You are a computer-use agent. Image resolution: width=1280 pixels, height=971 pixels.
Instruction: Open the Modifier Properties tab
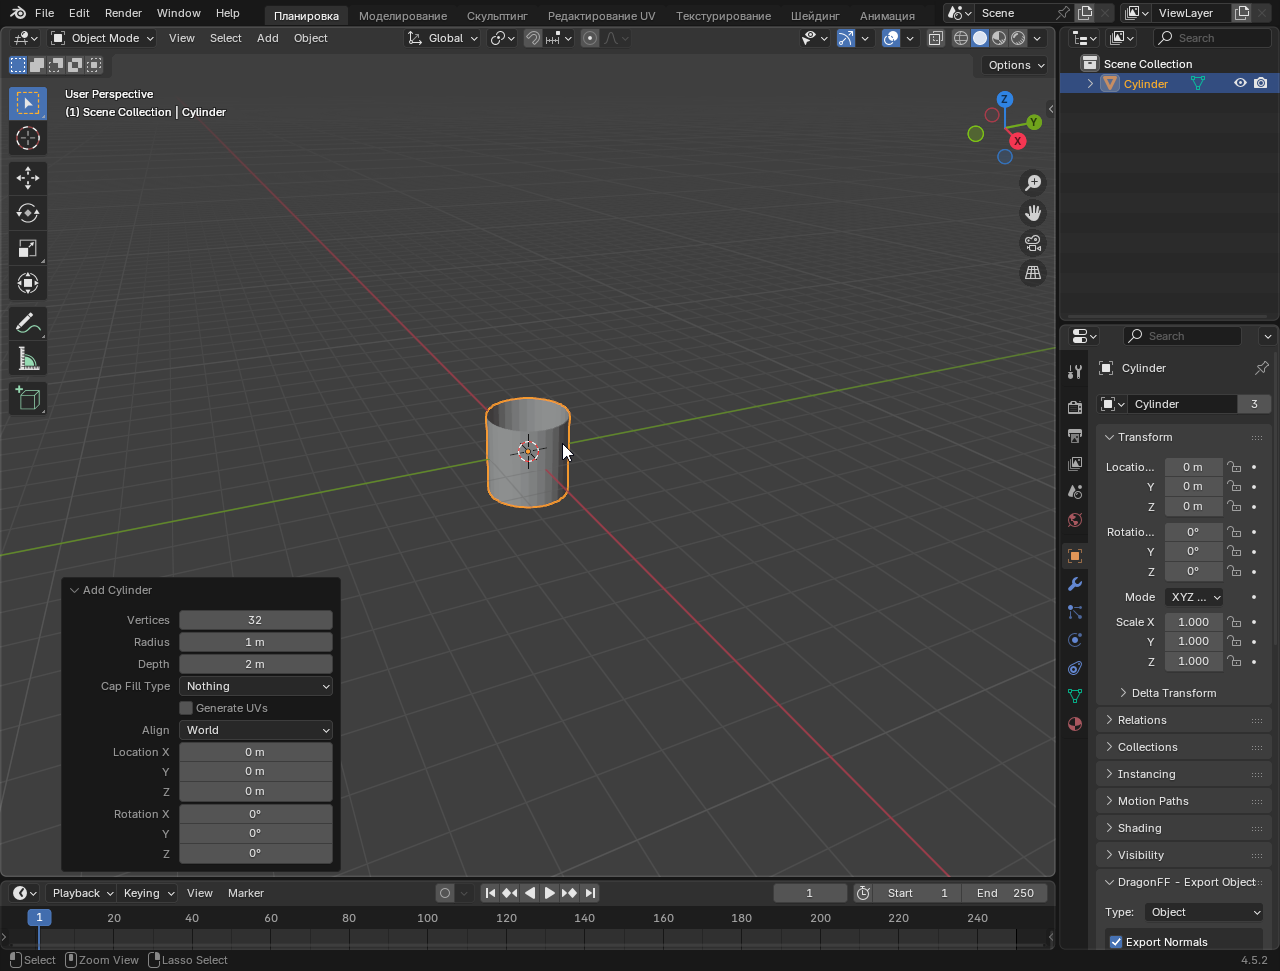1074,584
